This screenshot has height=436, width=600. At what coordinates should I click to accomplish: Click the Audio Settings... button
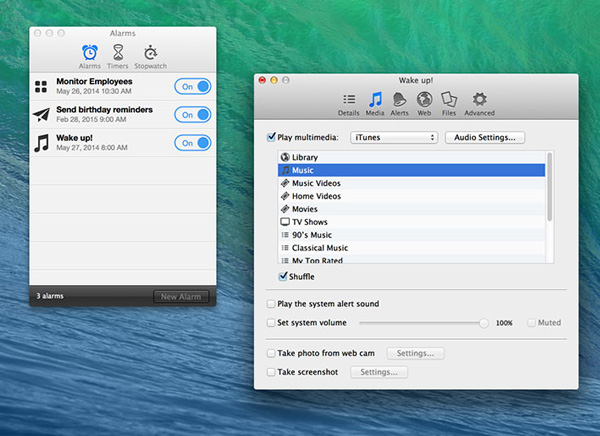pos(485,137)
